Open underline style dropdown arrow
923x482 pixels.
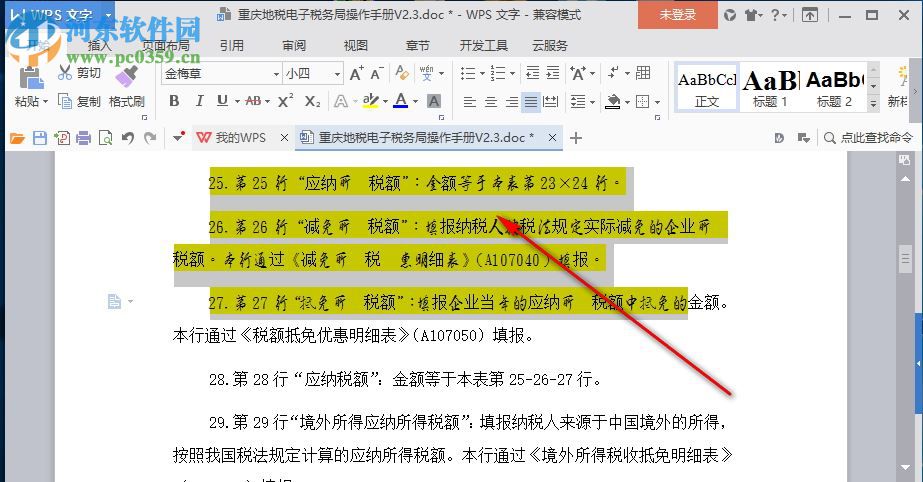pos(237,102)
